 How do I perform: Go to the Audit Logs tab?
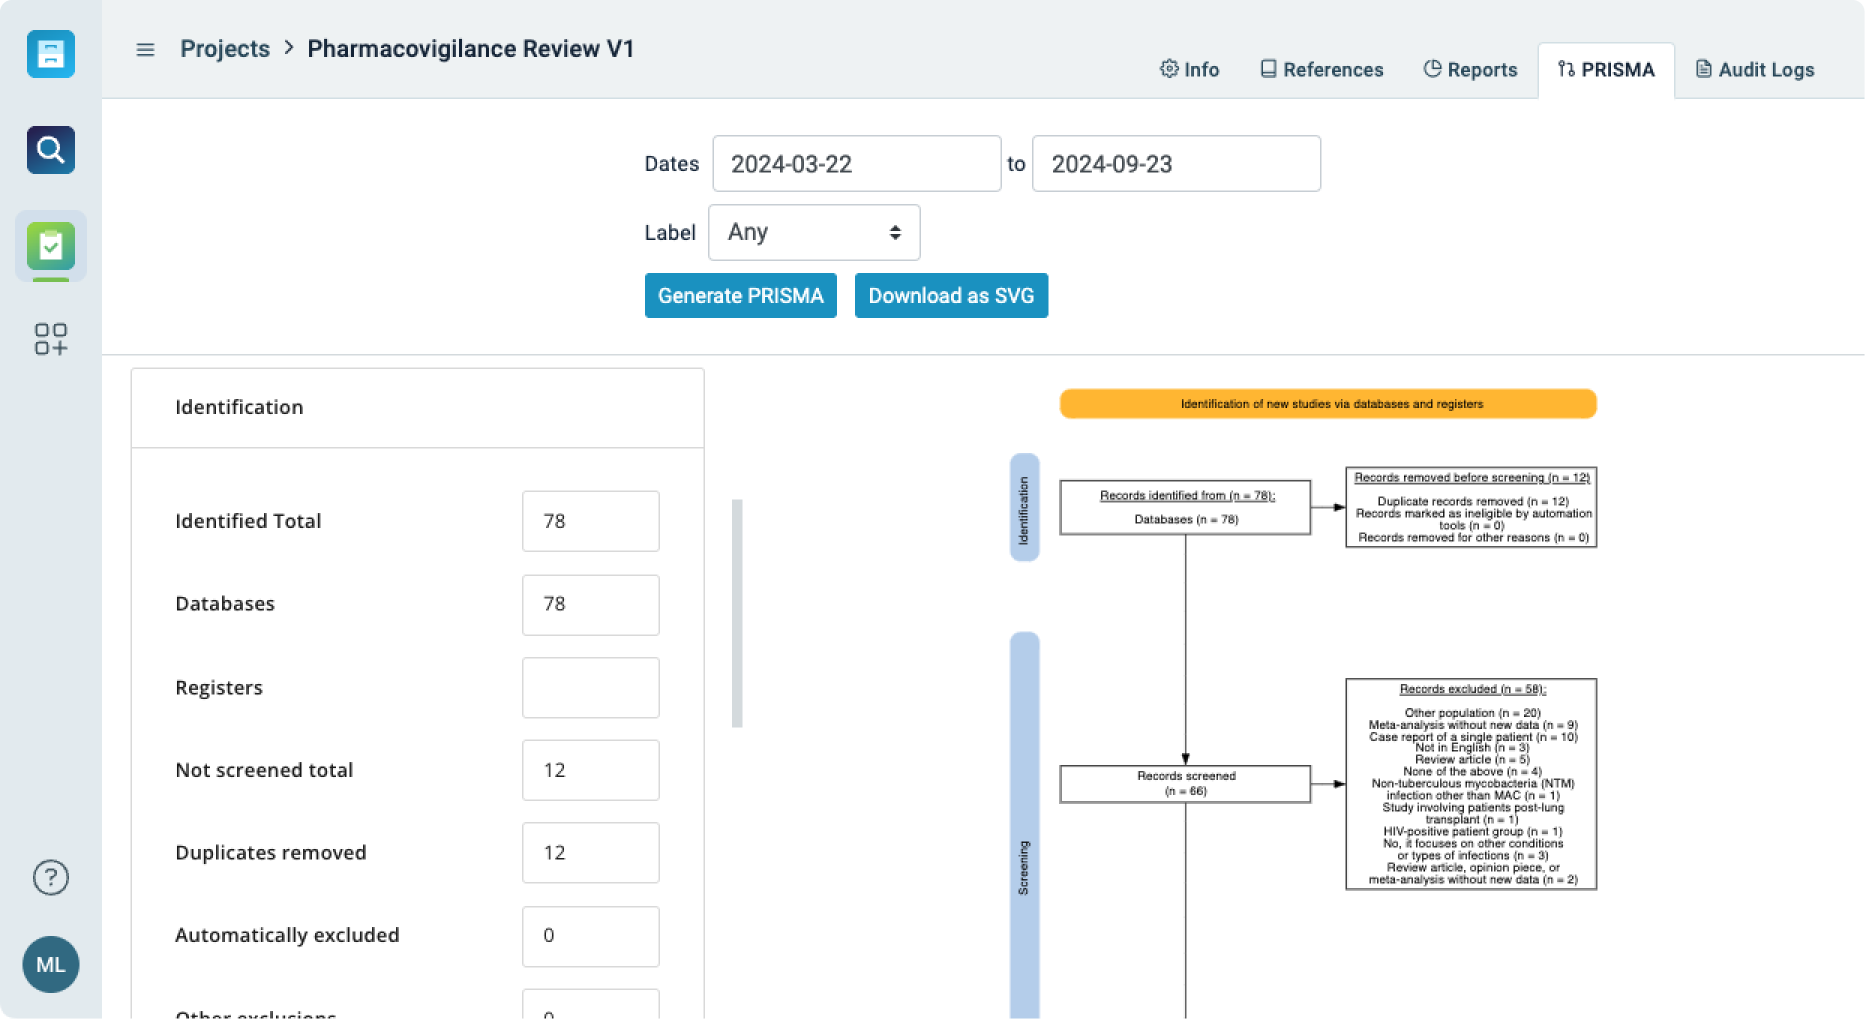tap(1754, 70)
